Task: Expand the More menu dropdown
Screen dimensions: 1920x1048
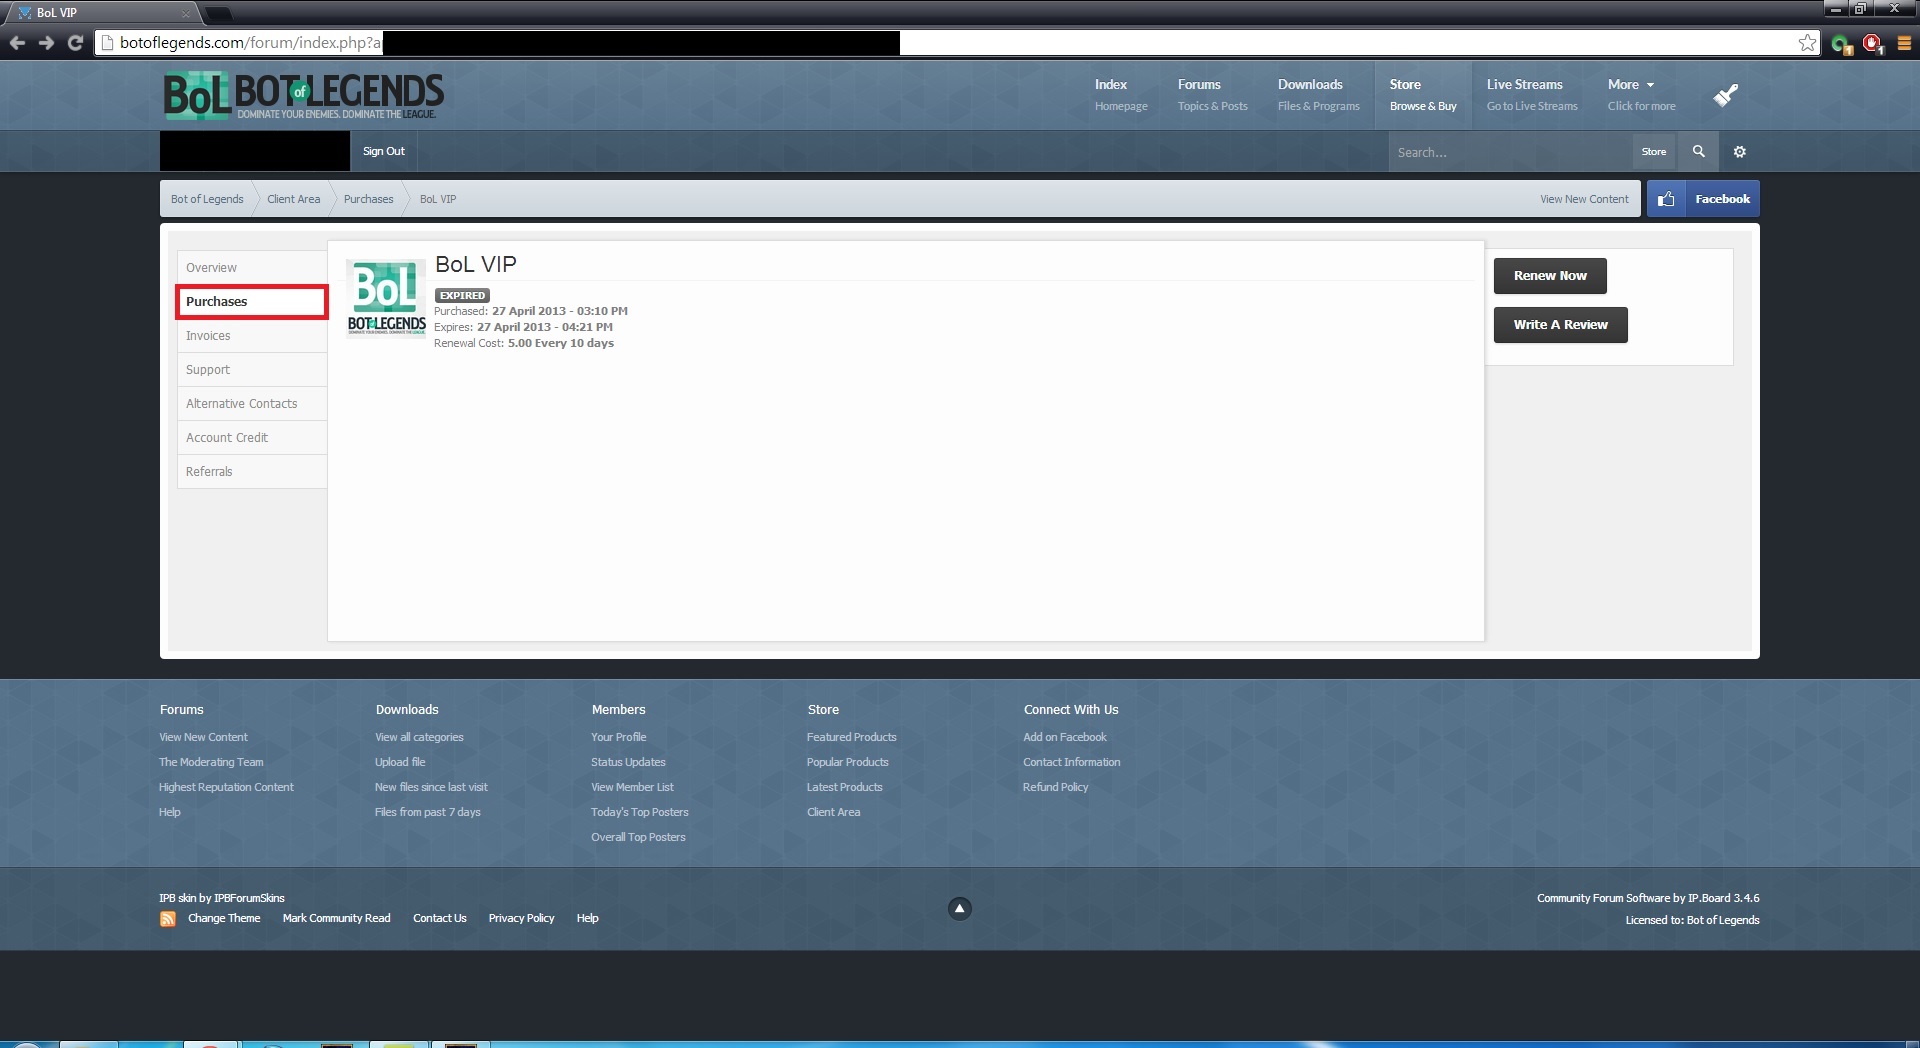Action: point(1641,95)
